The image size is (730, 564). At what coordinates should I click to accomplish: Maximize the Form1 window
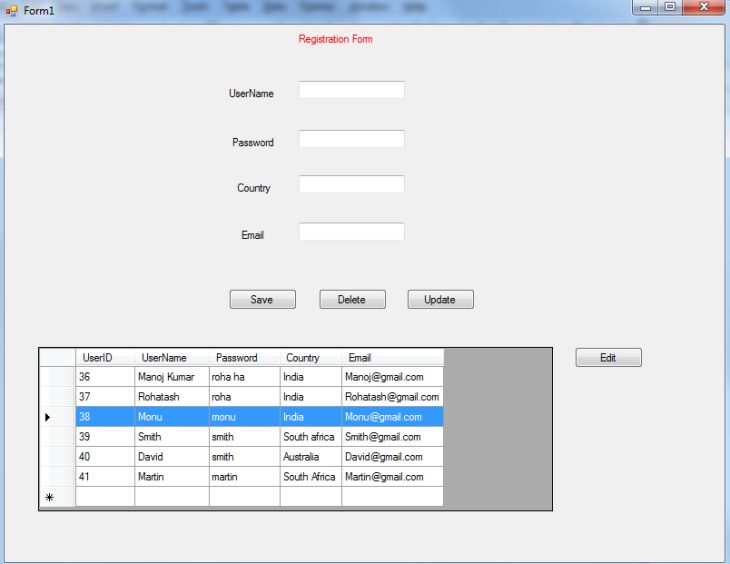pyautogui.click(x=670, y=7)
